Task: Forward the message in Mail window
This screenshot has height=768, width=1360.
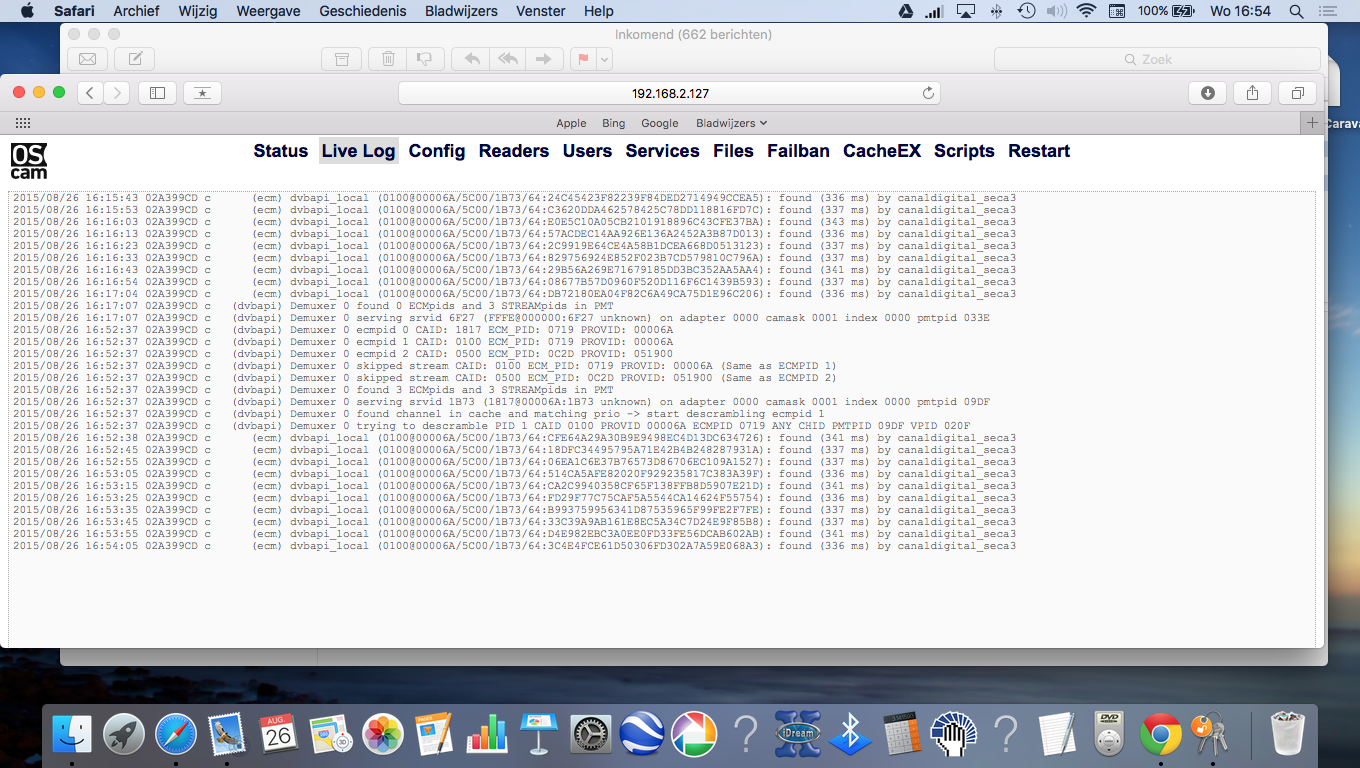Action: point(543,59)
